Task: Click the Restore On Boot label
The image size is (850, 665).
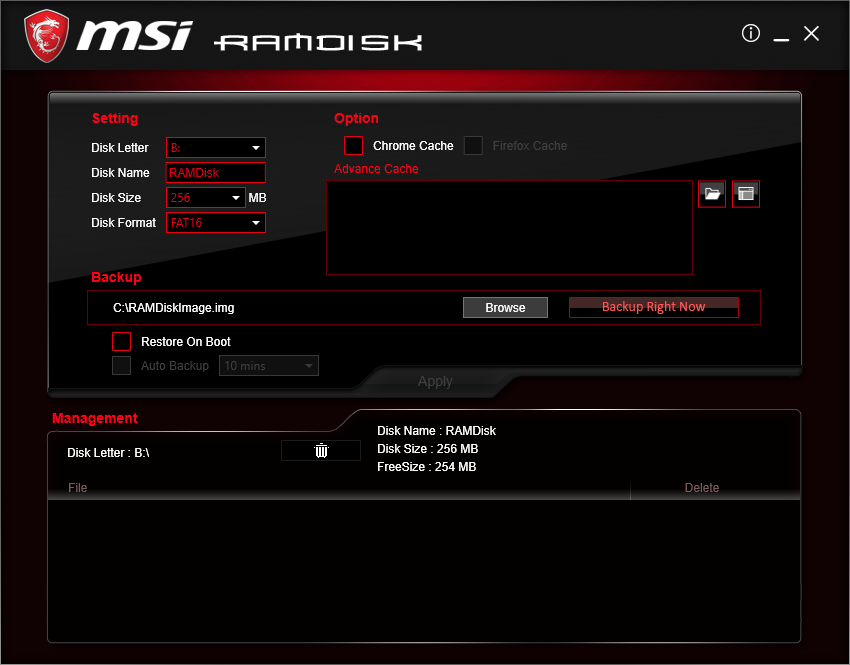Action: pos(186,342)
